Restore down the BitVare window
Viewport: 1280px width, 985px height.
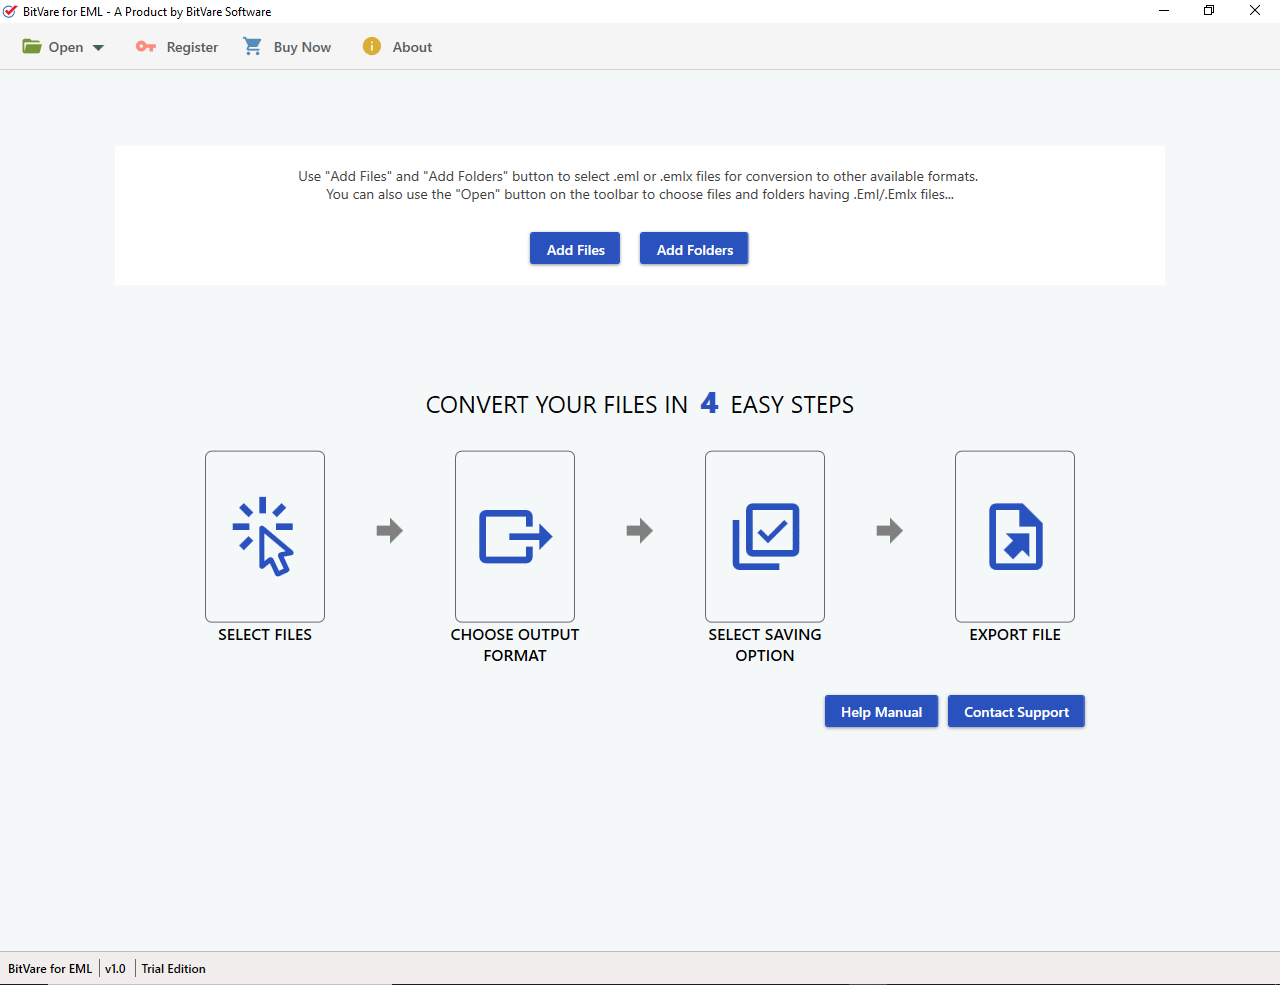pos(1209,11)
